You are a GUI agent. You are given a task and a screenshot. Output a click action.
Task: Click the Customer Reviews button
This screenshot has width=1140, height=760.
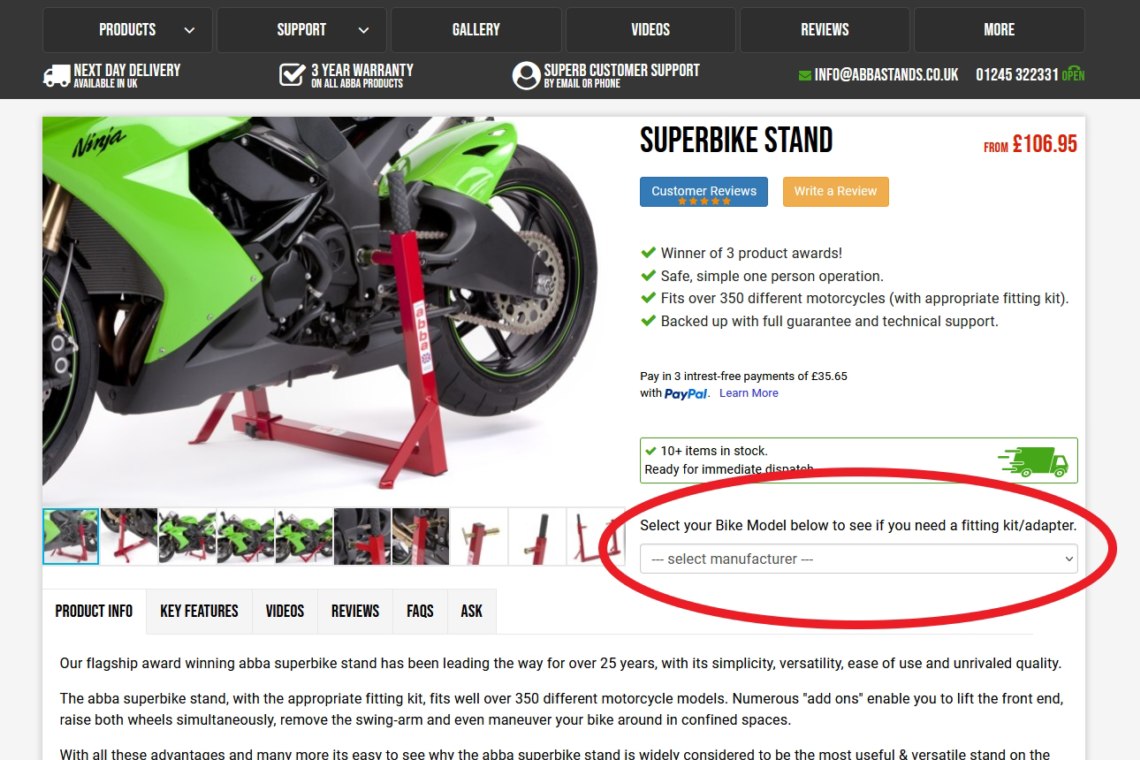click(x=704, y=191)
